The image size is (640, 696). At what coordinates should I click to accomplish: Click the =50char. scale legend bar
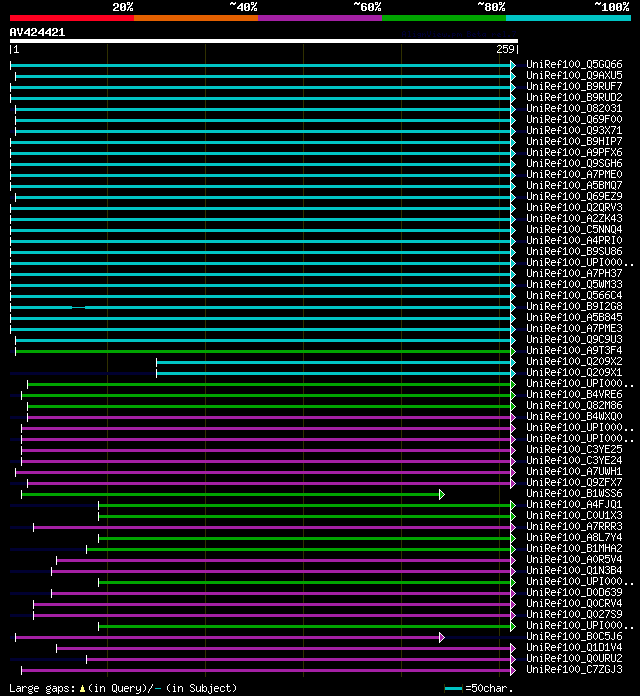coord(453,688)
